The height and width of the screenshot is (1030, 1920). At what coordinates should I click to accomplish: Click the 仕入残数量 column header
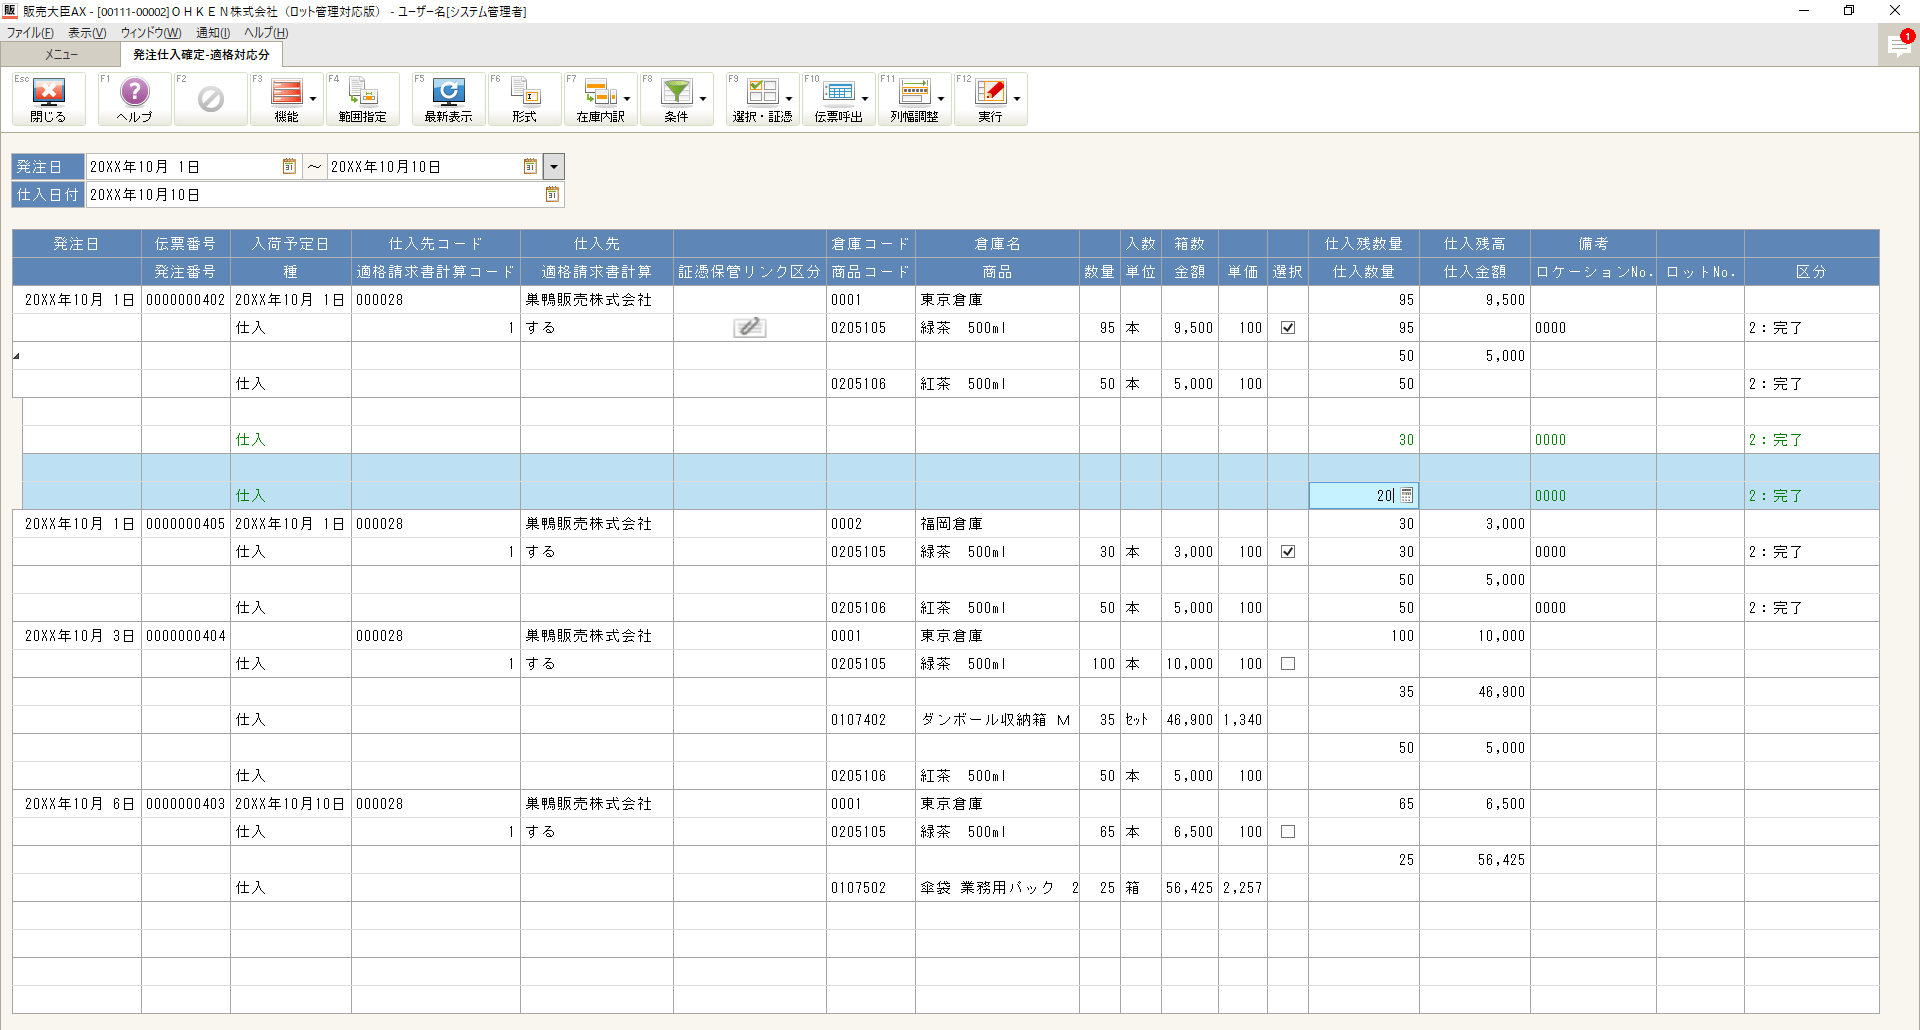(x=1364, y=243)
